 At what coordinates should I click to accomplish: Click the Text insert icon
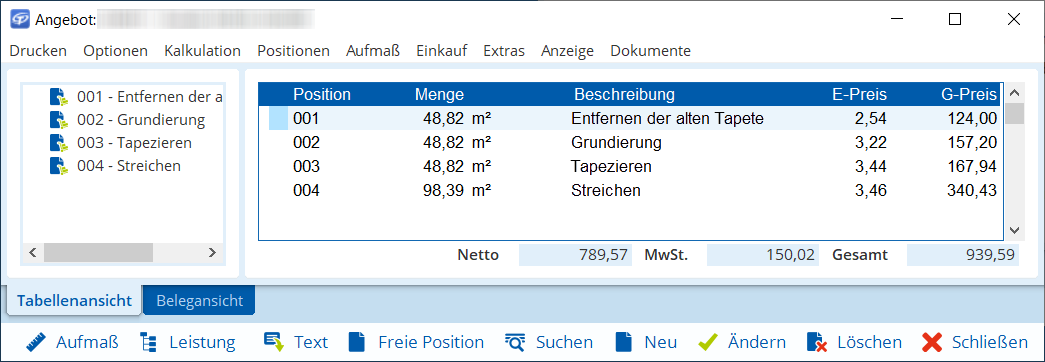point(274,343)
